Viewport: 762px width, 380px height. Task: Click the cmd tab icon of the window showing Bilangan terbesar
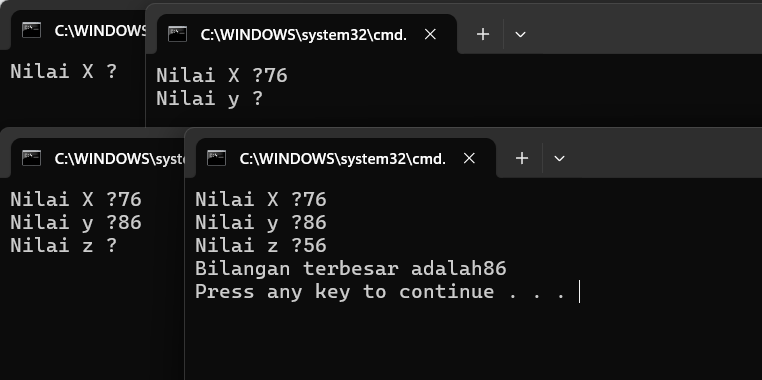pos(216,158)
